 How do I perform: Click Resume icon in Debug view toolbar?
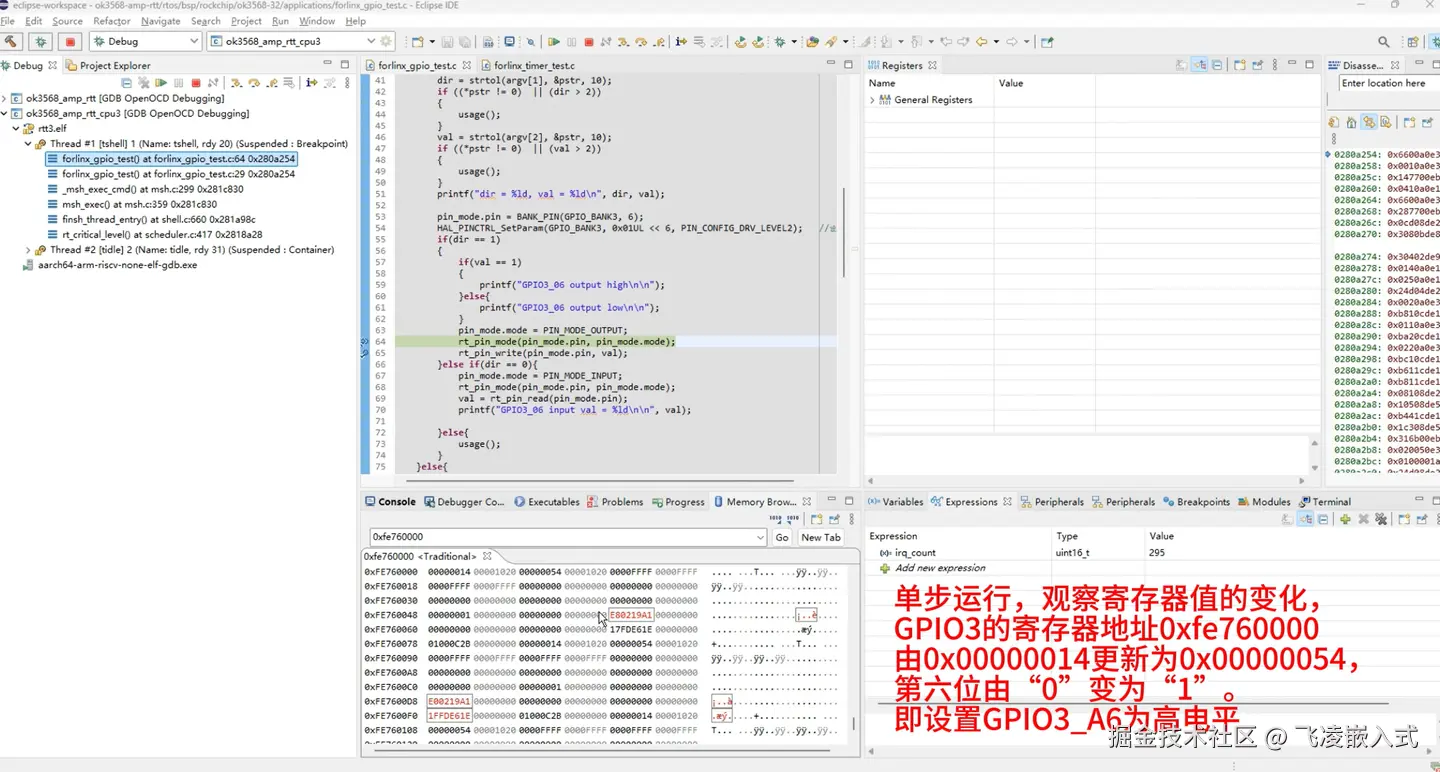[161, 83]
